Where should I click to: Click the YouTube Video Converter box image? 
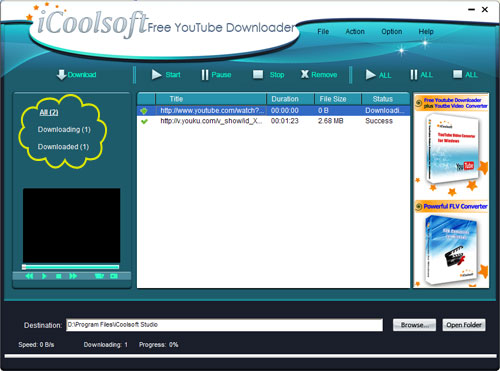click(452, 150)
